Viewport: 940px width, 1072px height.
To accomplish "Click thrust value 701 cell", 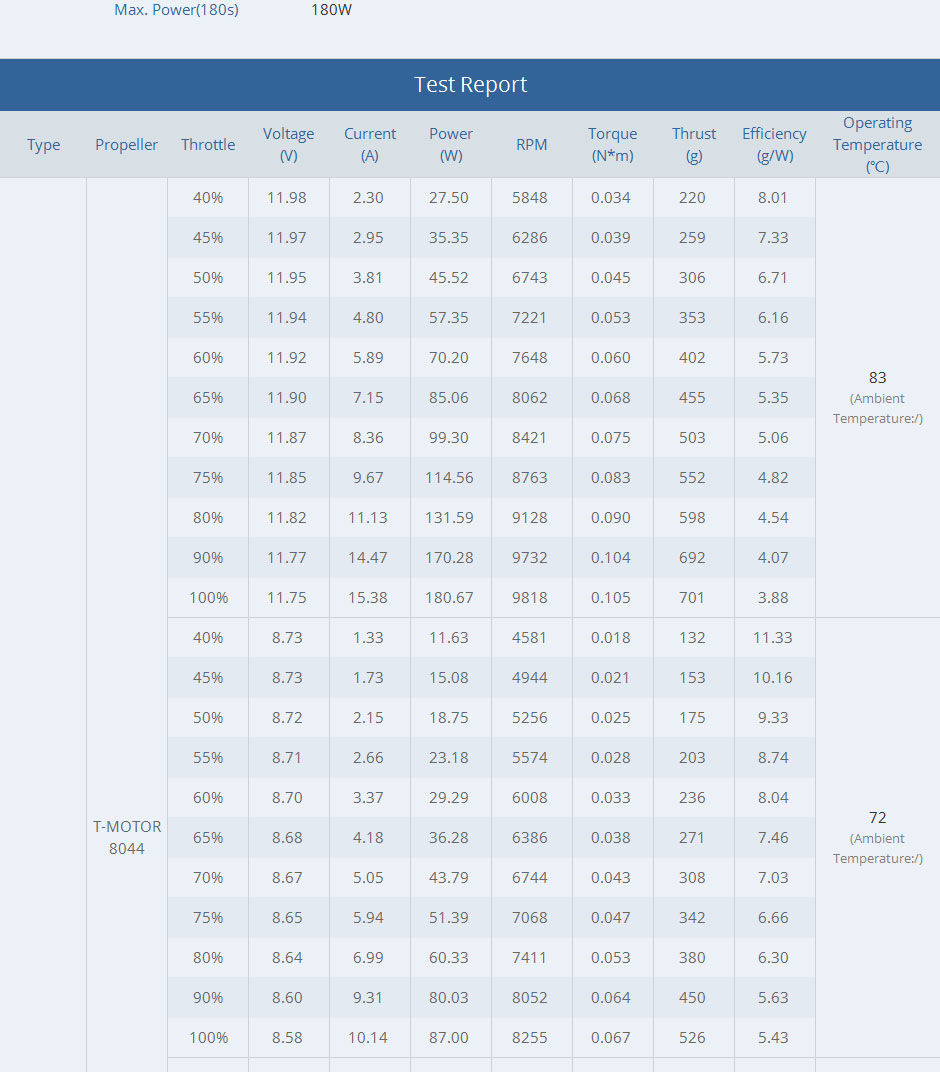I will click(x=692, y=598).
